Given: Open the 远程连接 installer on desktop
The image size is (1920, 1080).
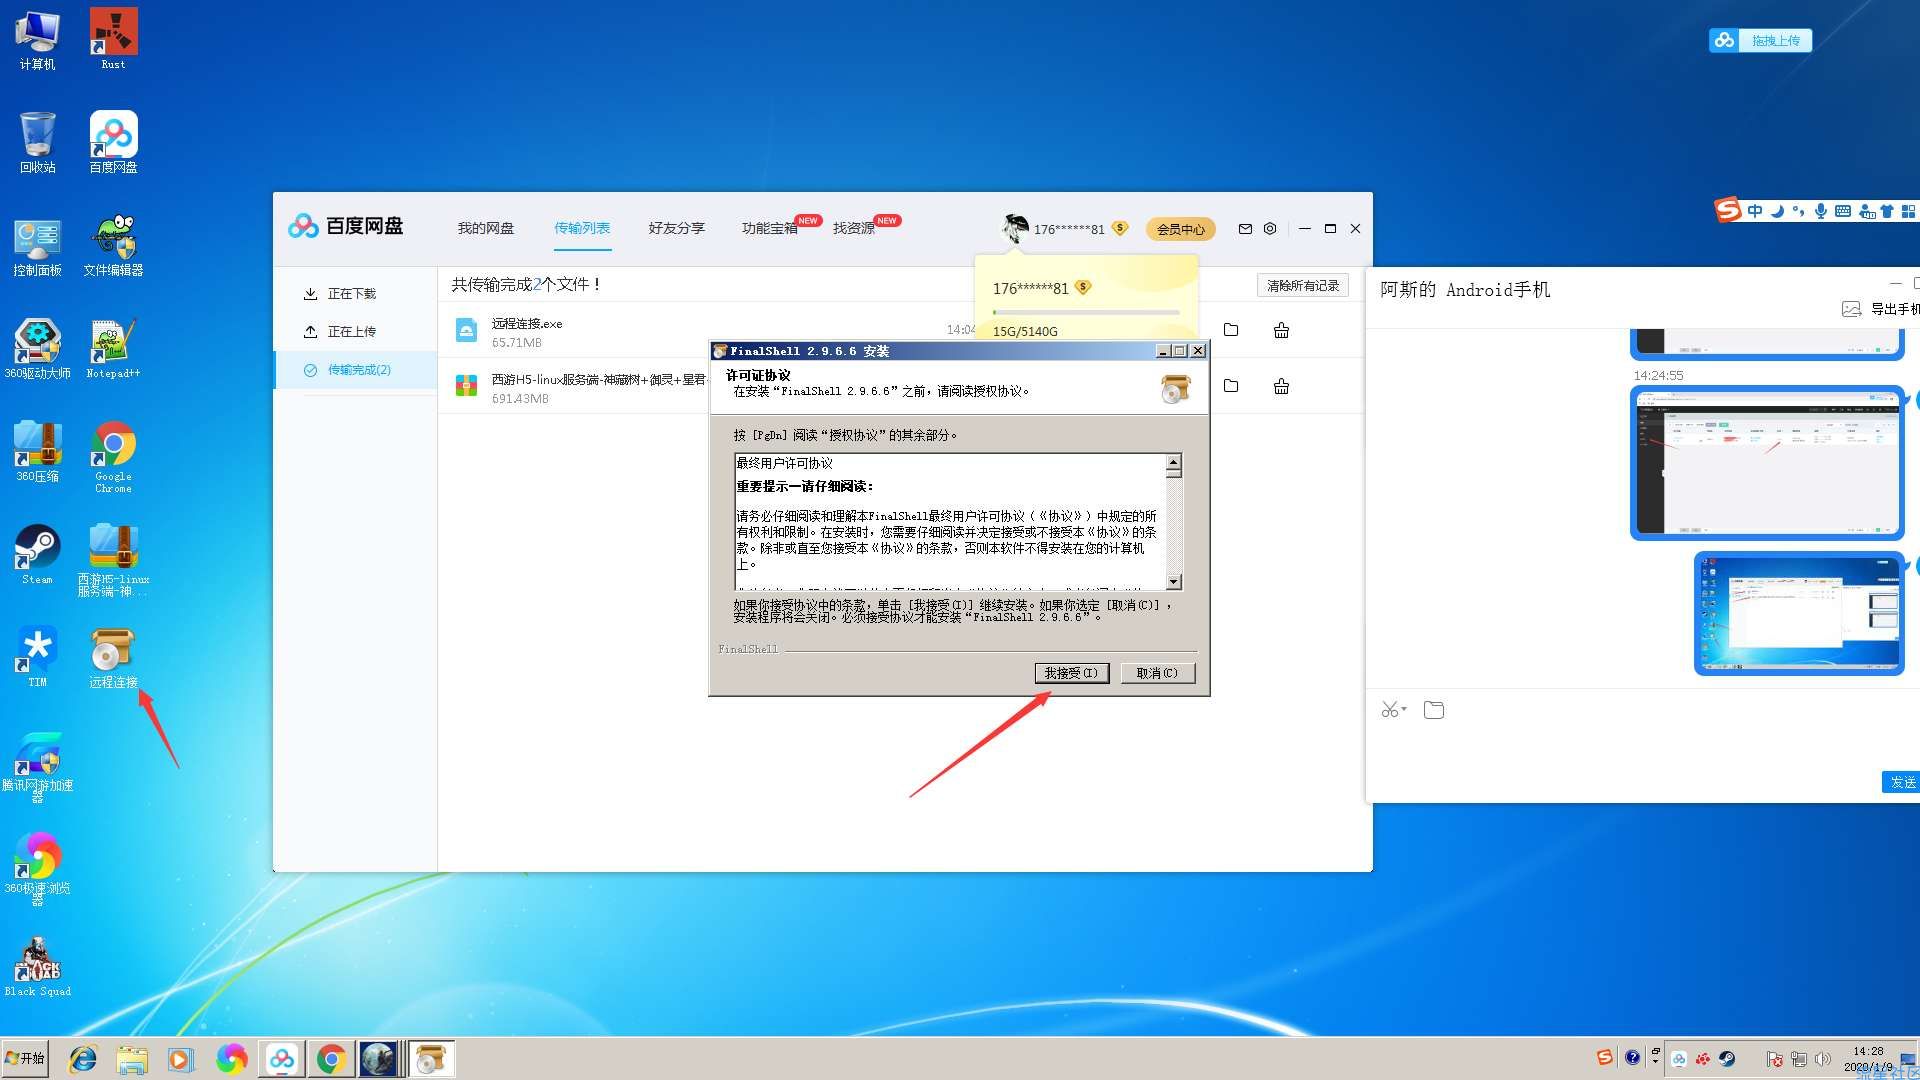Looking at the screenshot, I should 113,658.
